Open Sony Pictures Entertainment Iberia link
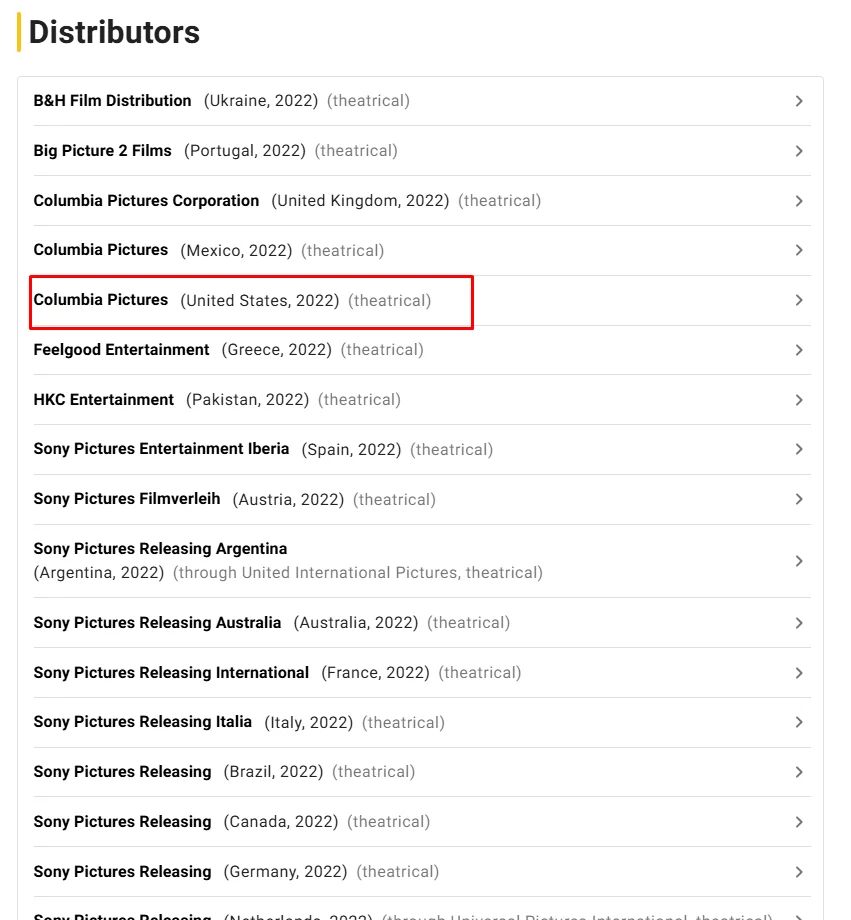This screenshot has width=851, height=920. point(161,449)
